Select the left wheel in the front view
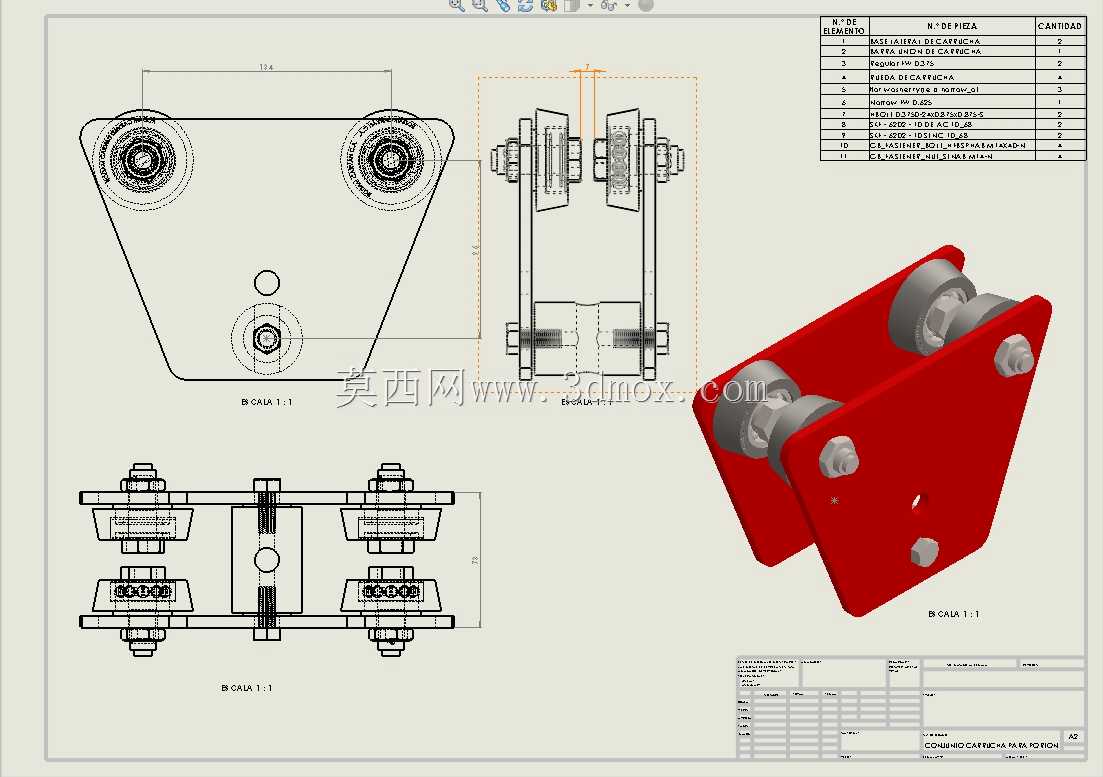 [x=141, y=159]
